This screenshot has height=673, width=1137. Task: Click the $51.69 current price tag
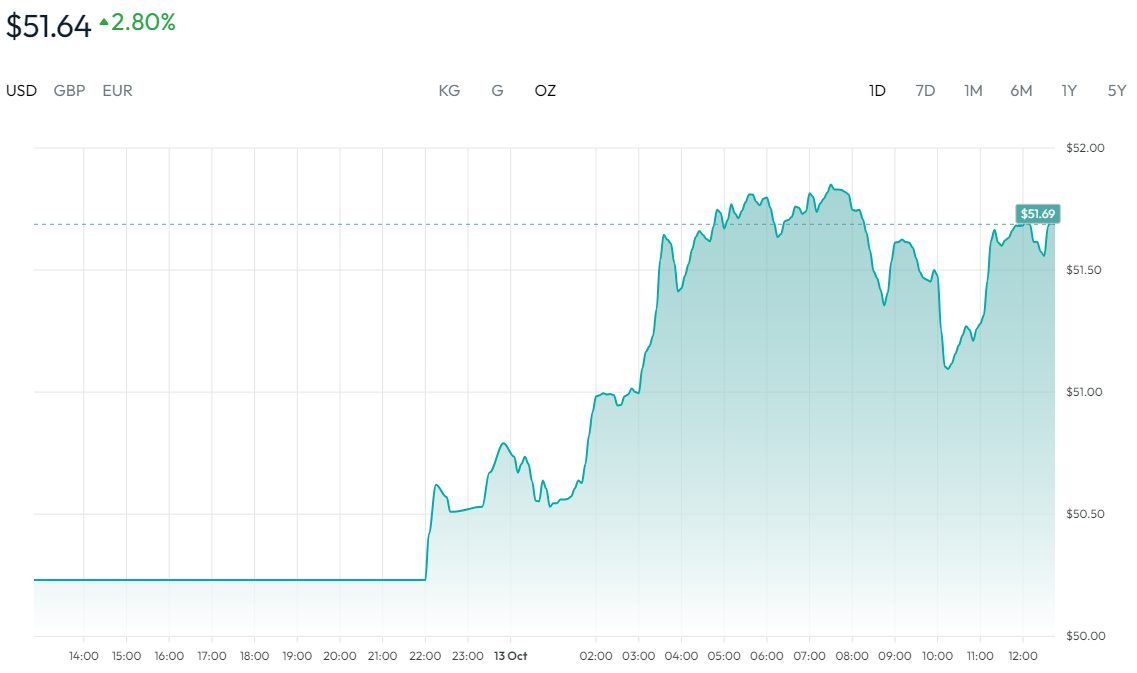coord(1038,214)
